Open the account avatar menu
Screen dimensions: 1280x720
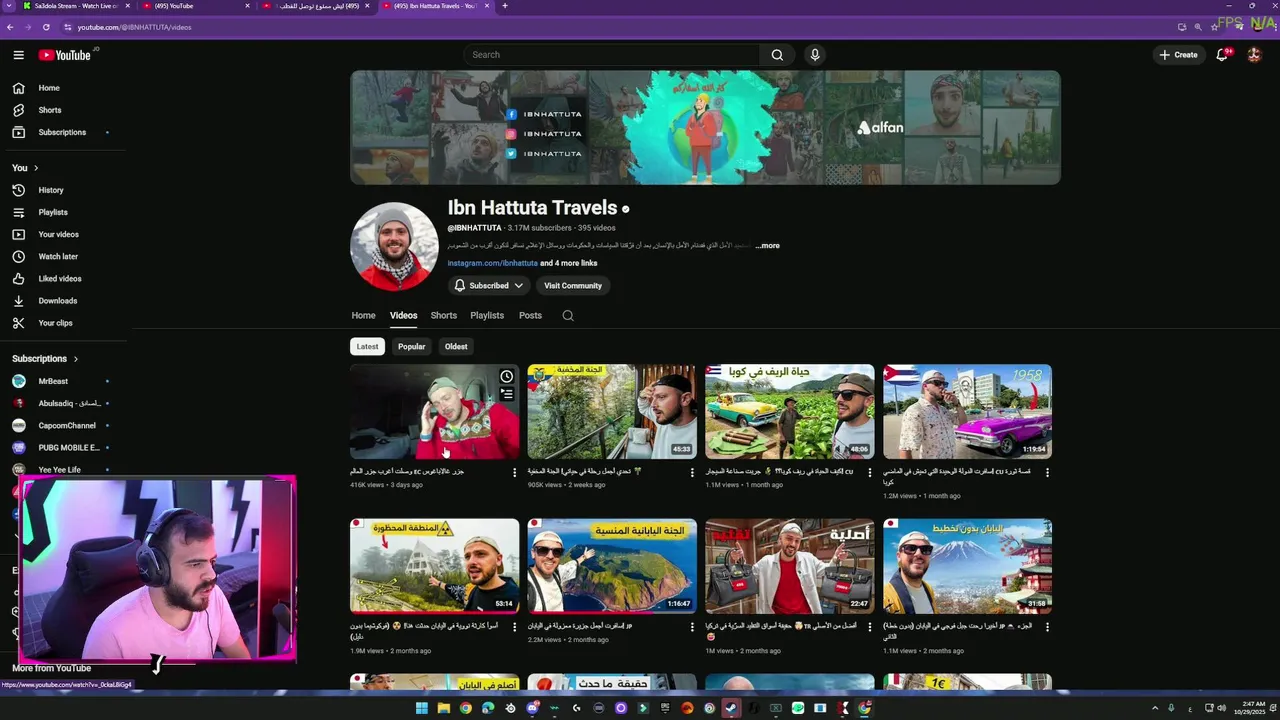click(1254, 55)
